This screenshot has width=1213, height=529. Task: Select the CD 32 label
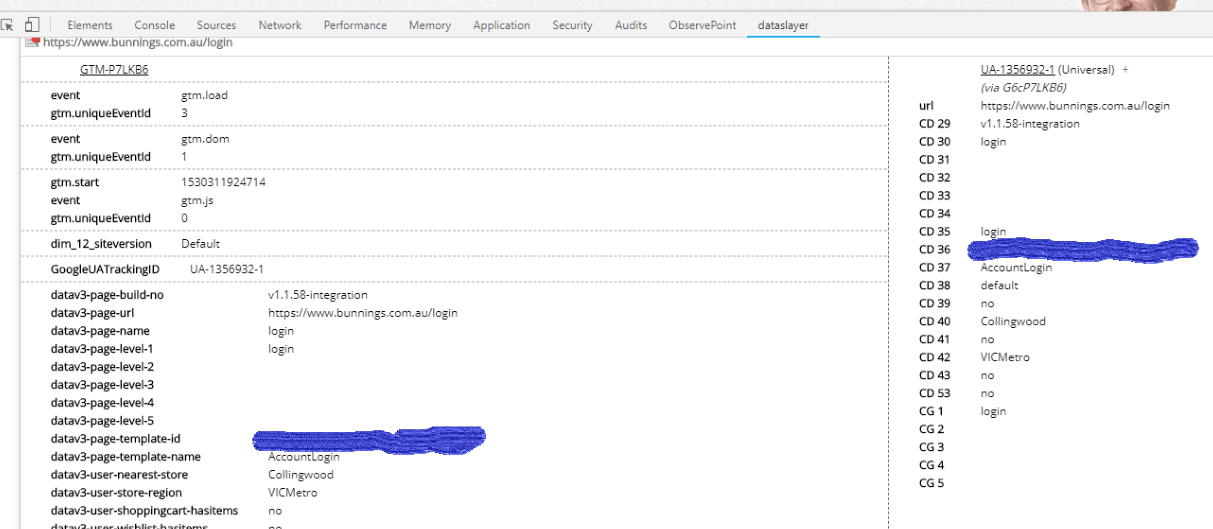[935, 178]
